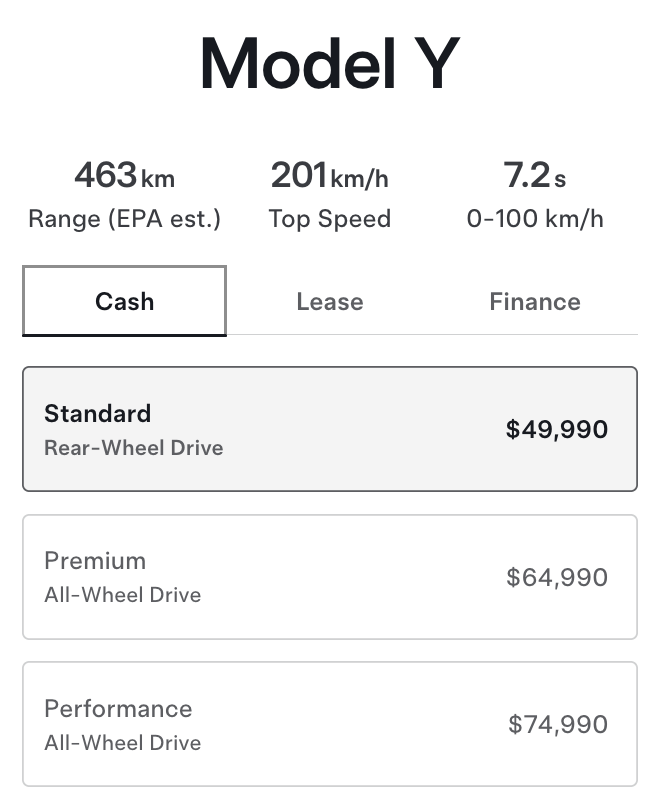Click the $64,990 Premium price
Image resolution: width=656 pixels, height=810 pixels.
pos(556,577)
